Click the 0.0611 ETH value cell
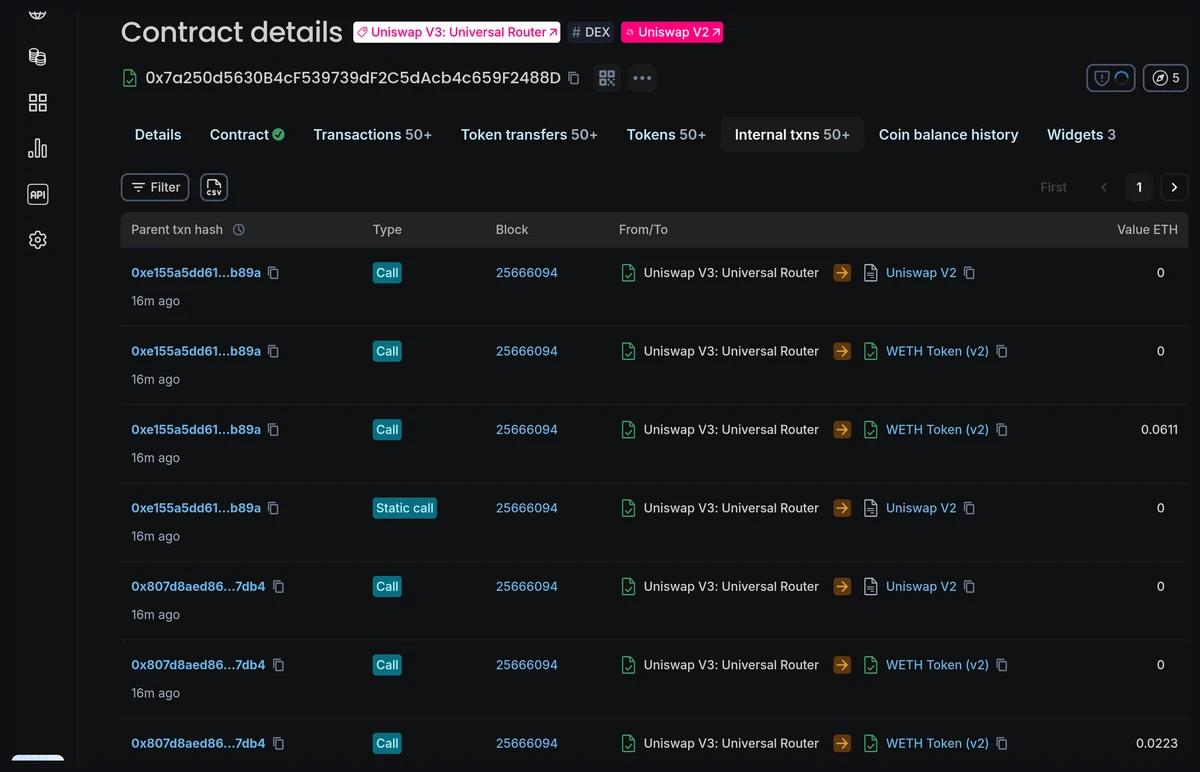Viewport: 1200px width, 772px height. pos(1159,430)
